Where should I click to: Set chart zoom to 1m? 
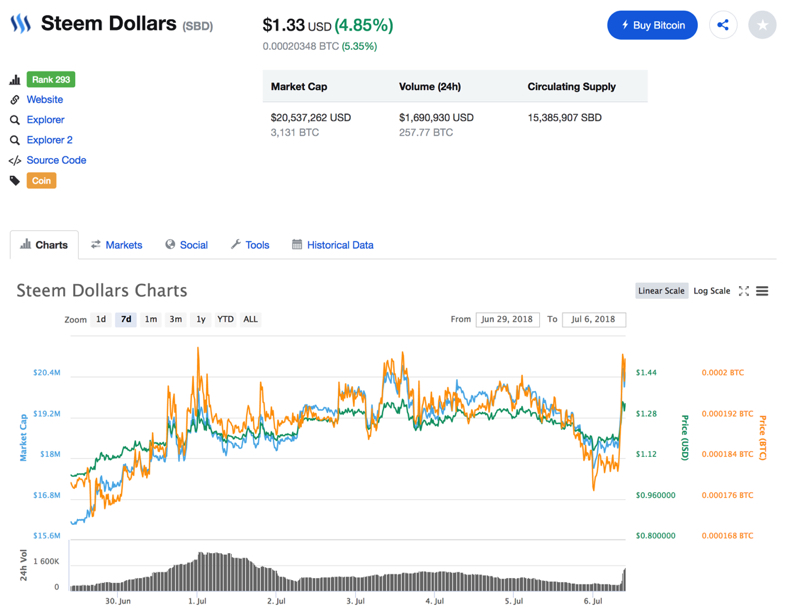[x=151, y=319]
